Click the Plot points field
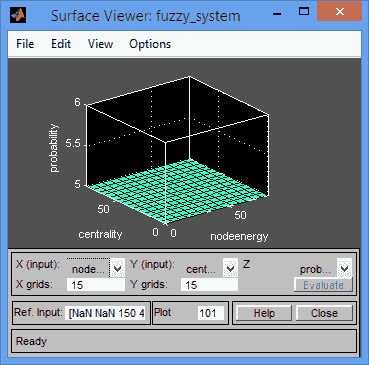This screenshot has width=369, height=365. 211,313
